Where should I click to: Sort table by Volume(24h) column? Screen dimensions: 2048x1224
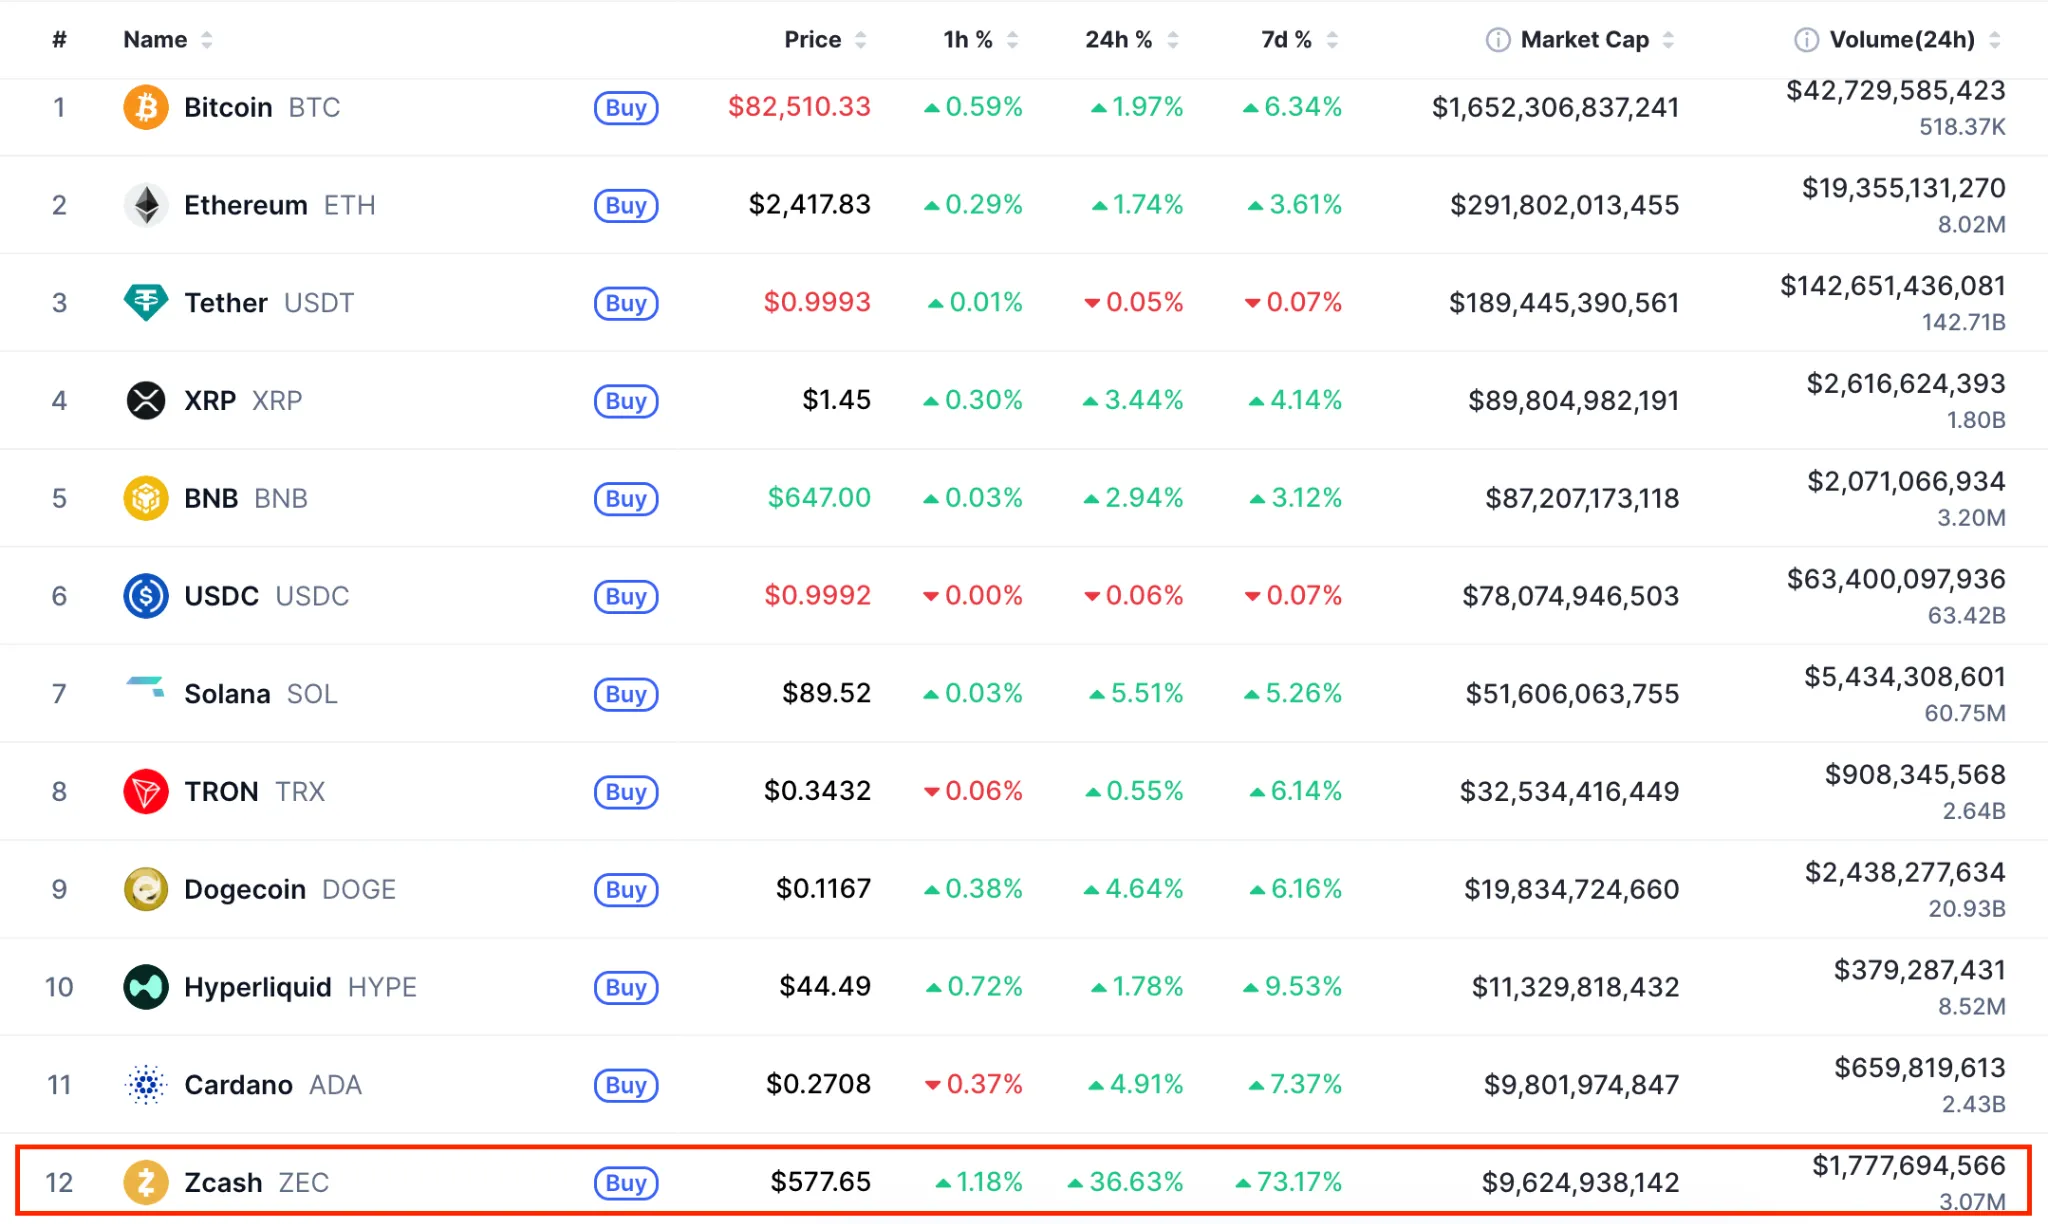pyautogui.click(x=1915, y=40)
